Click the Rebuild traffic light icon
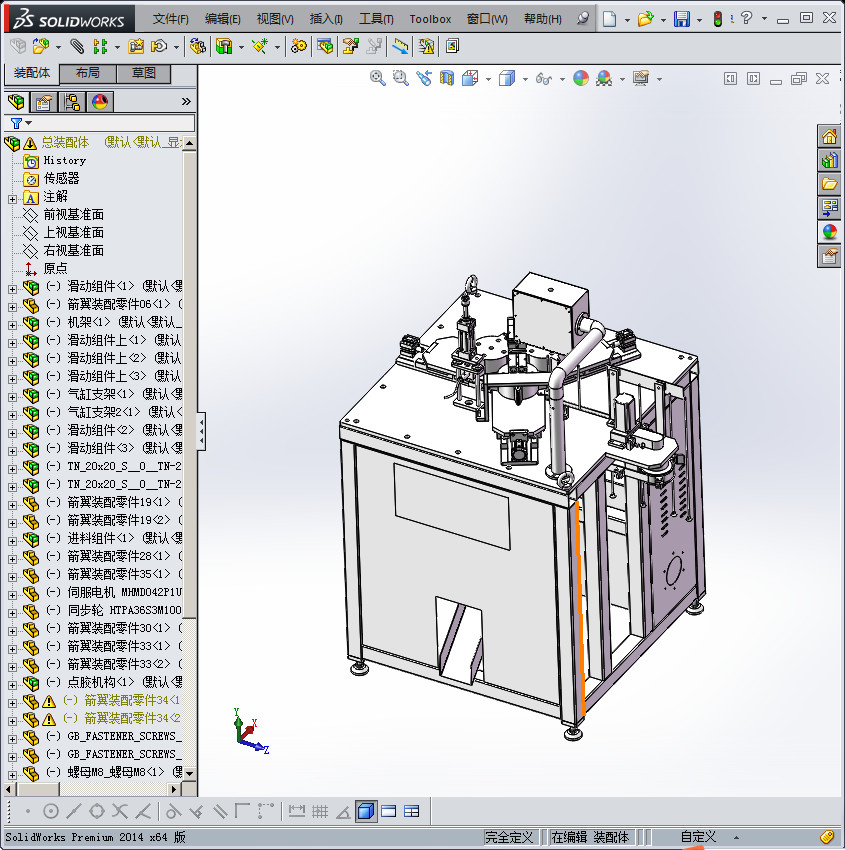The width and height of the screenshot is (845, 850). 717,19
